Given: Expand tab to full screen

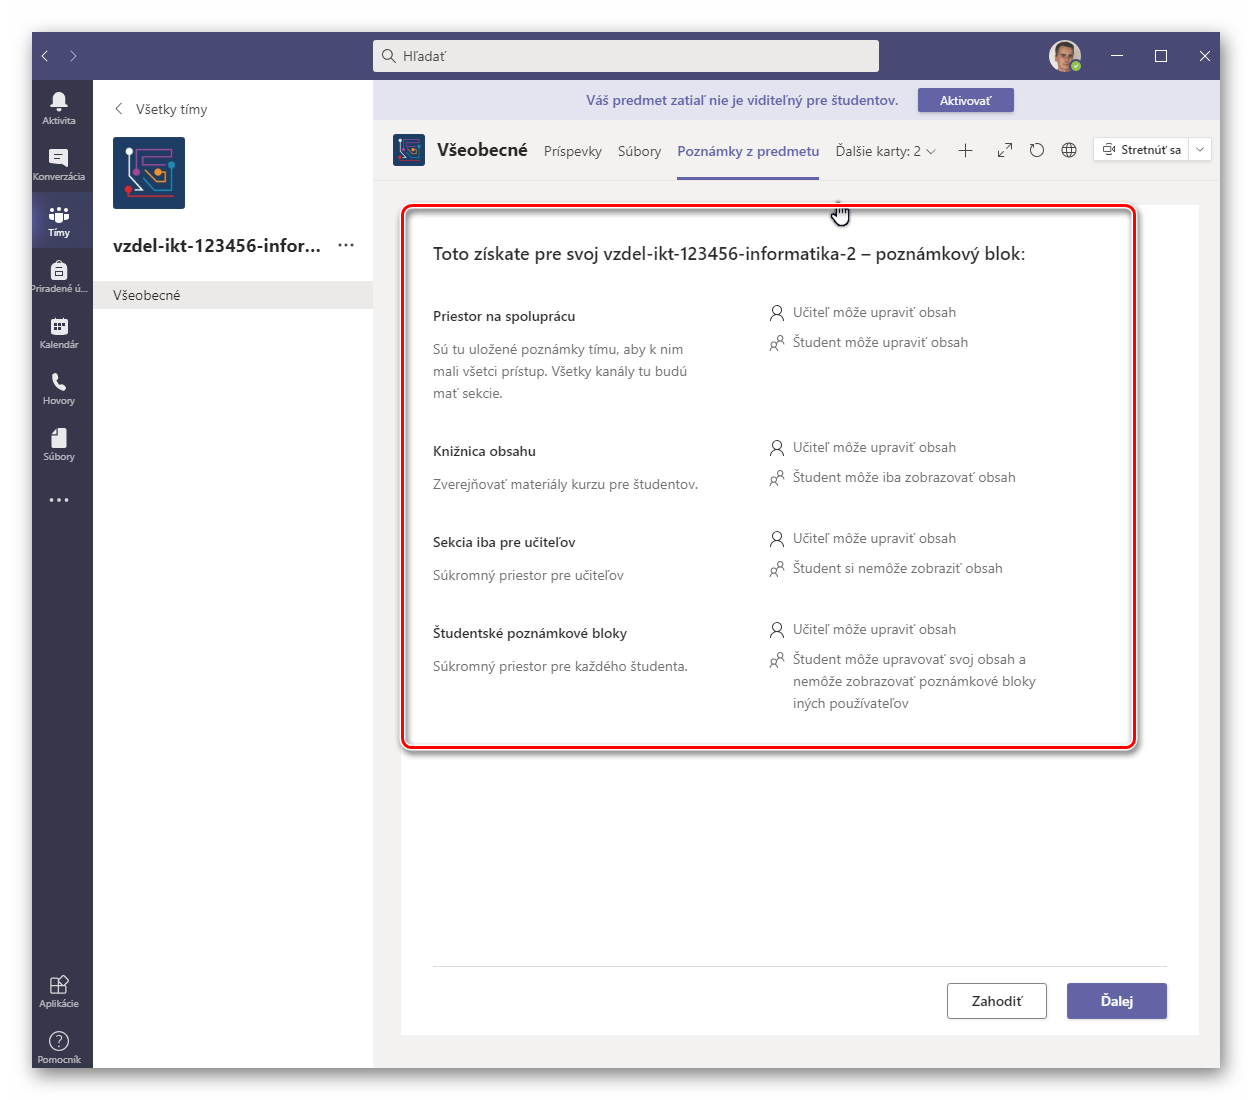Looking at the screenshot, I should [x=1005, y=150].
